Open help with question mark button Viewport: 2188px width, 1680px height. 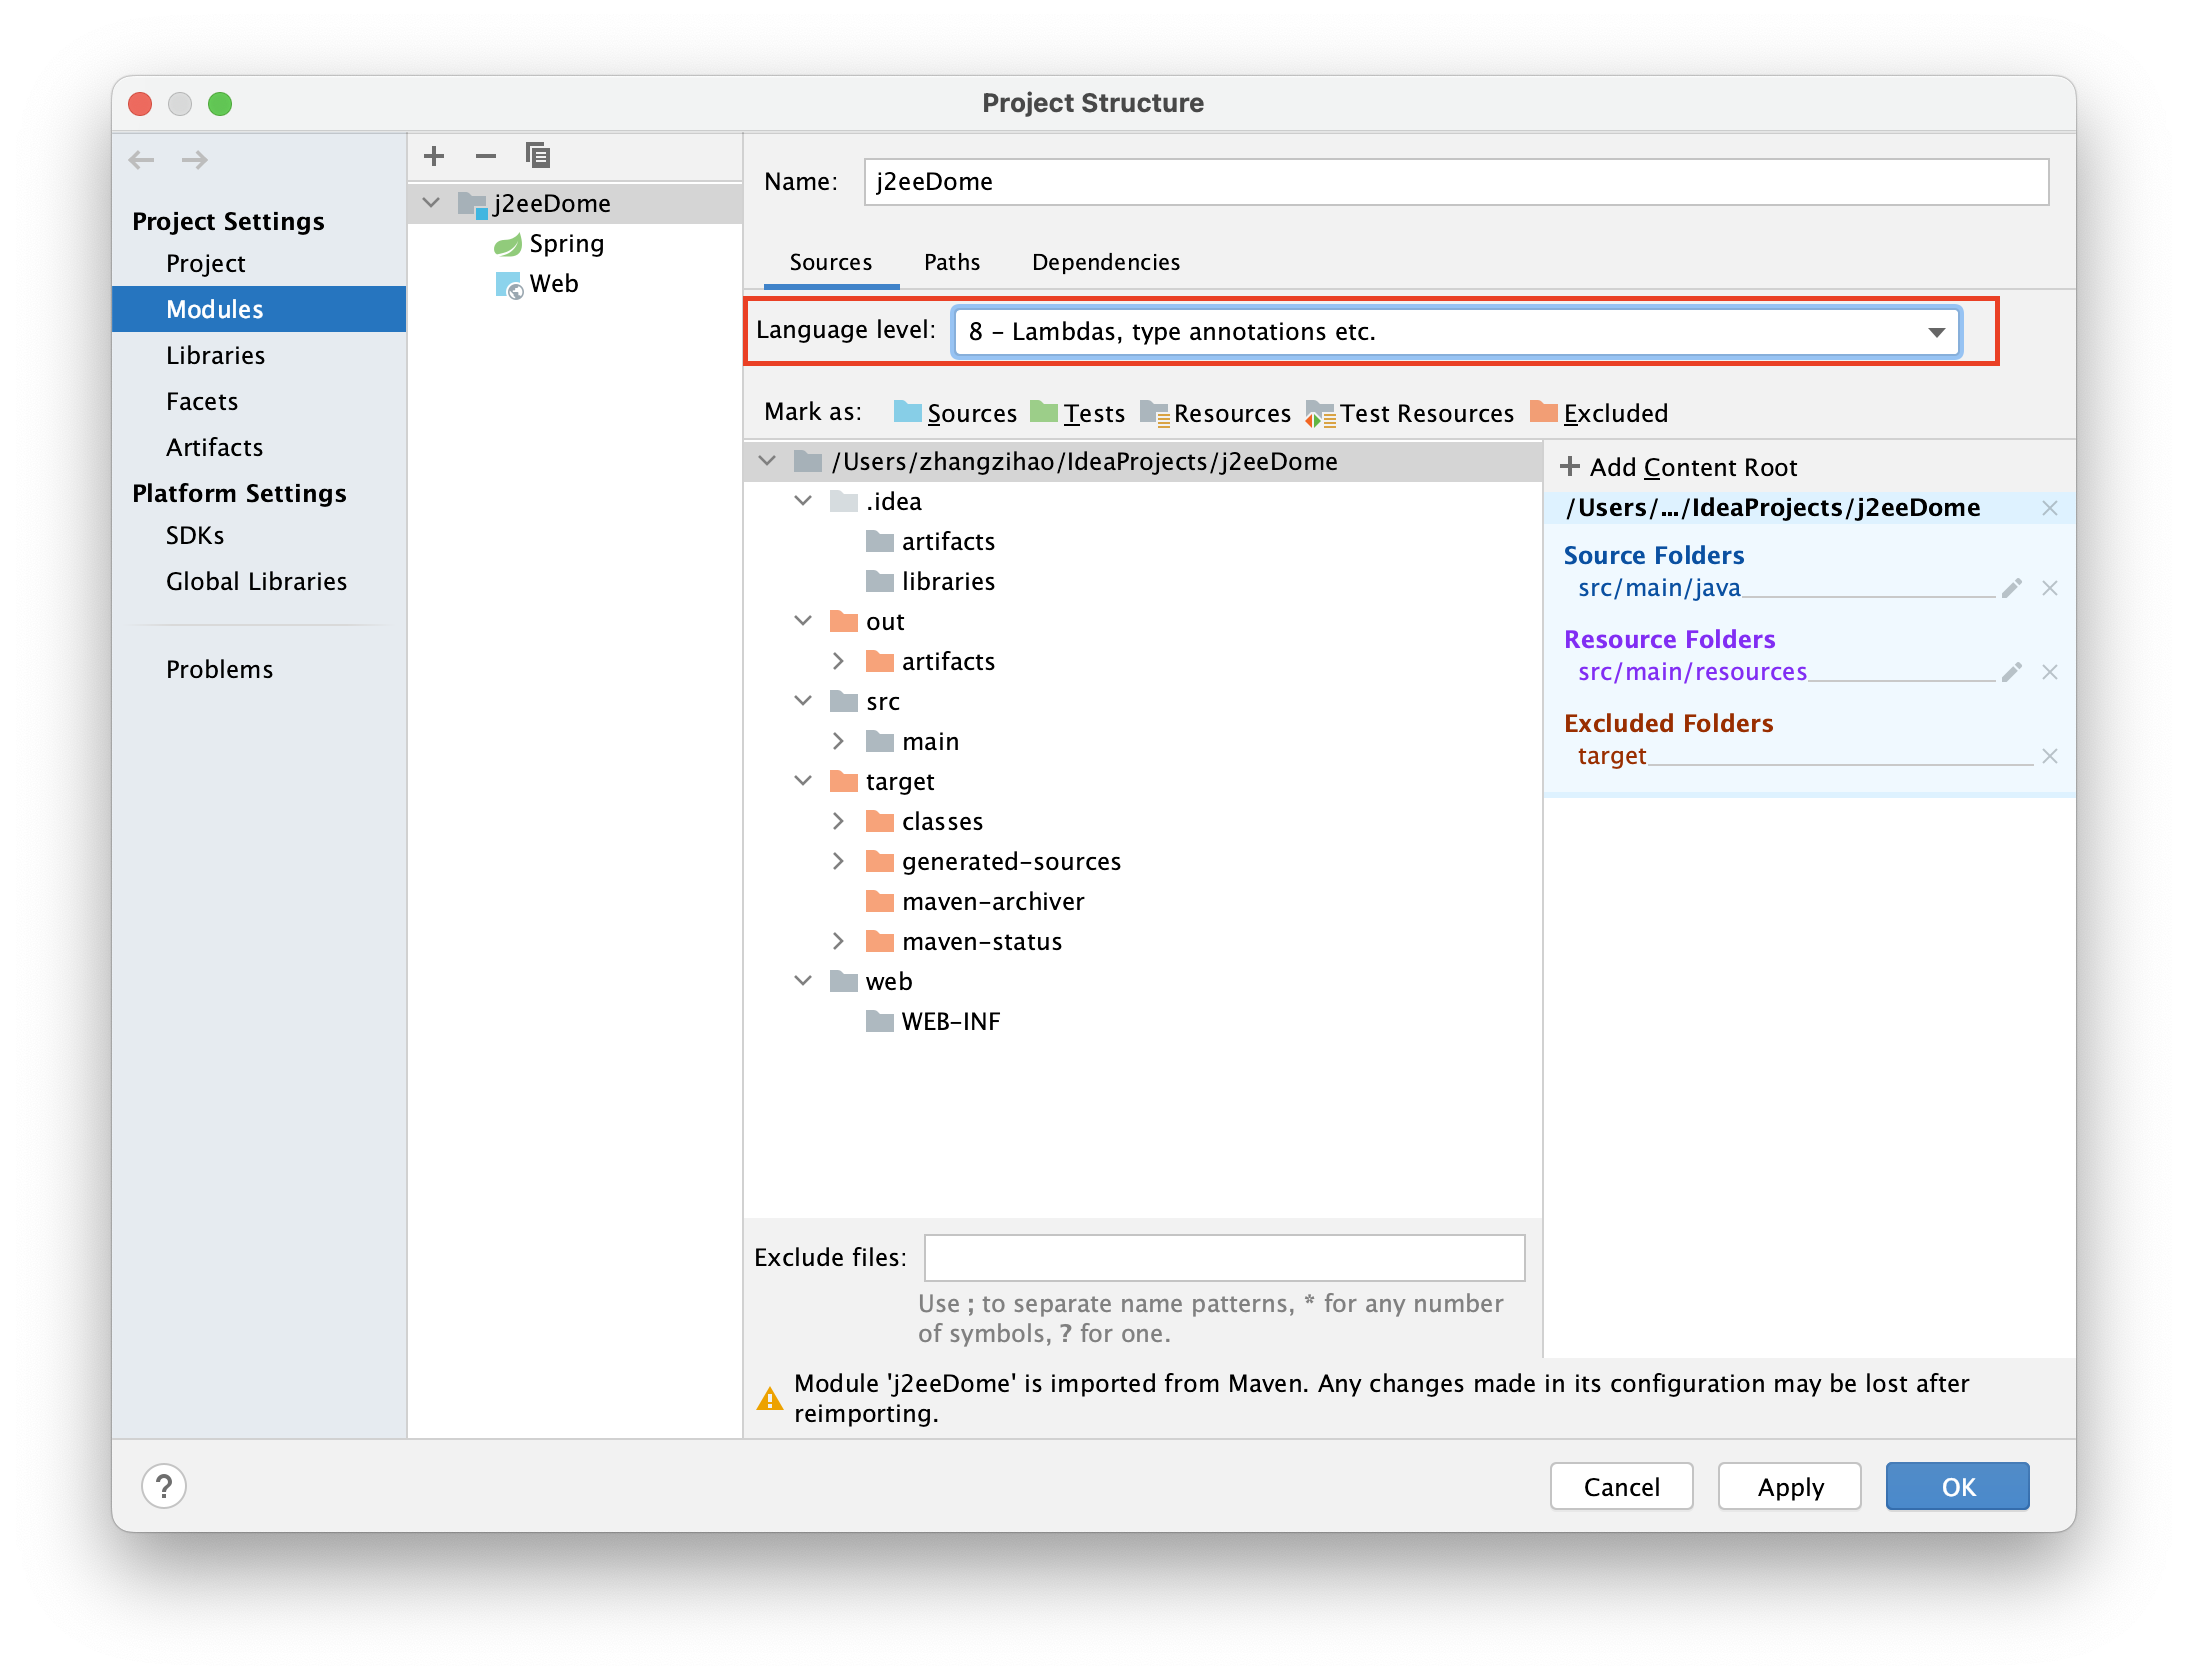[164, 1486]
